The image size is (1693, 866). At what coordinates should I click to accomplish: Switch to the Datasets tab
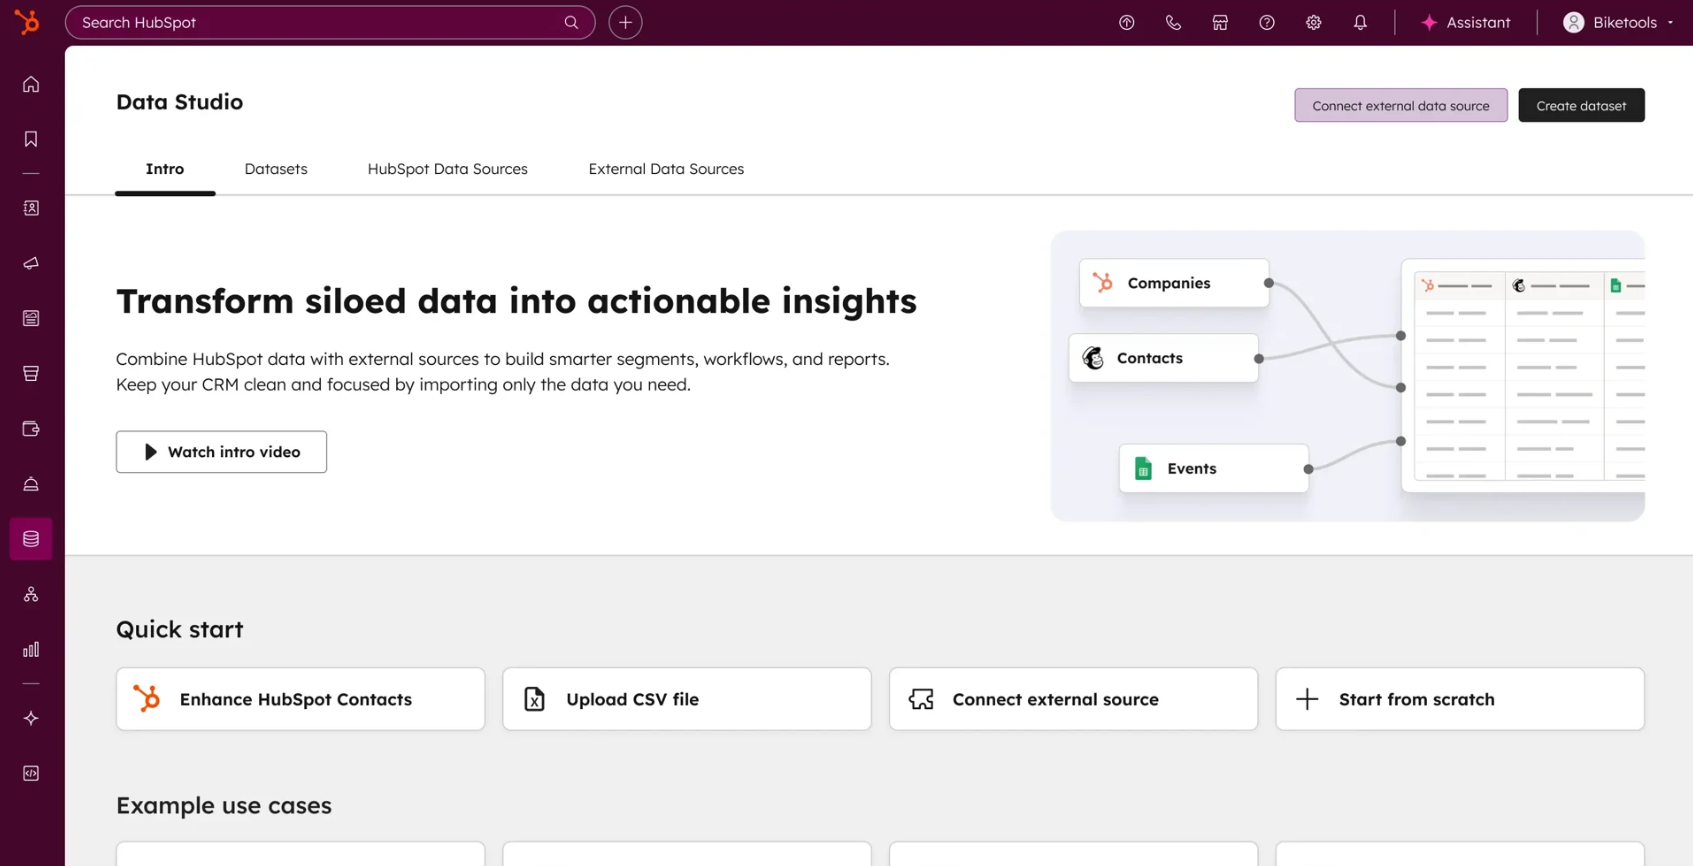coord(276,169)
